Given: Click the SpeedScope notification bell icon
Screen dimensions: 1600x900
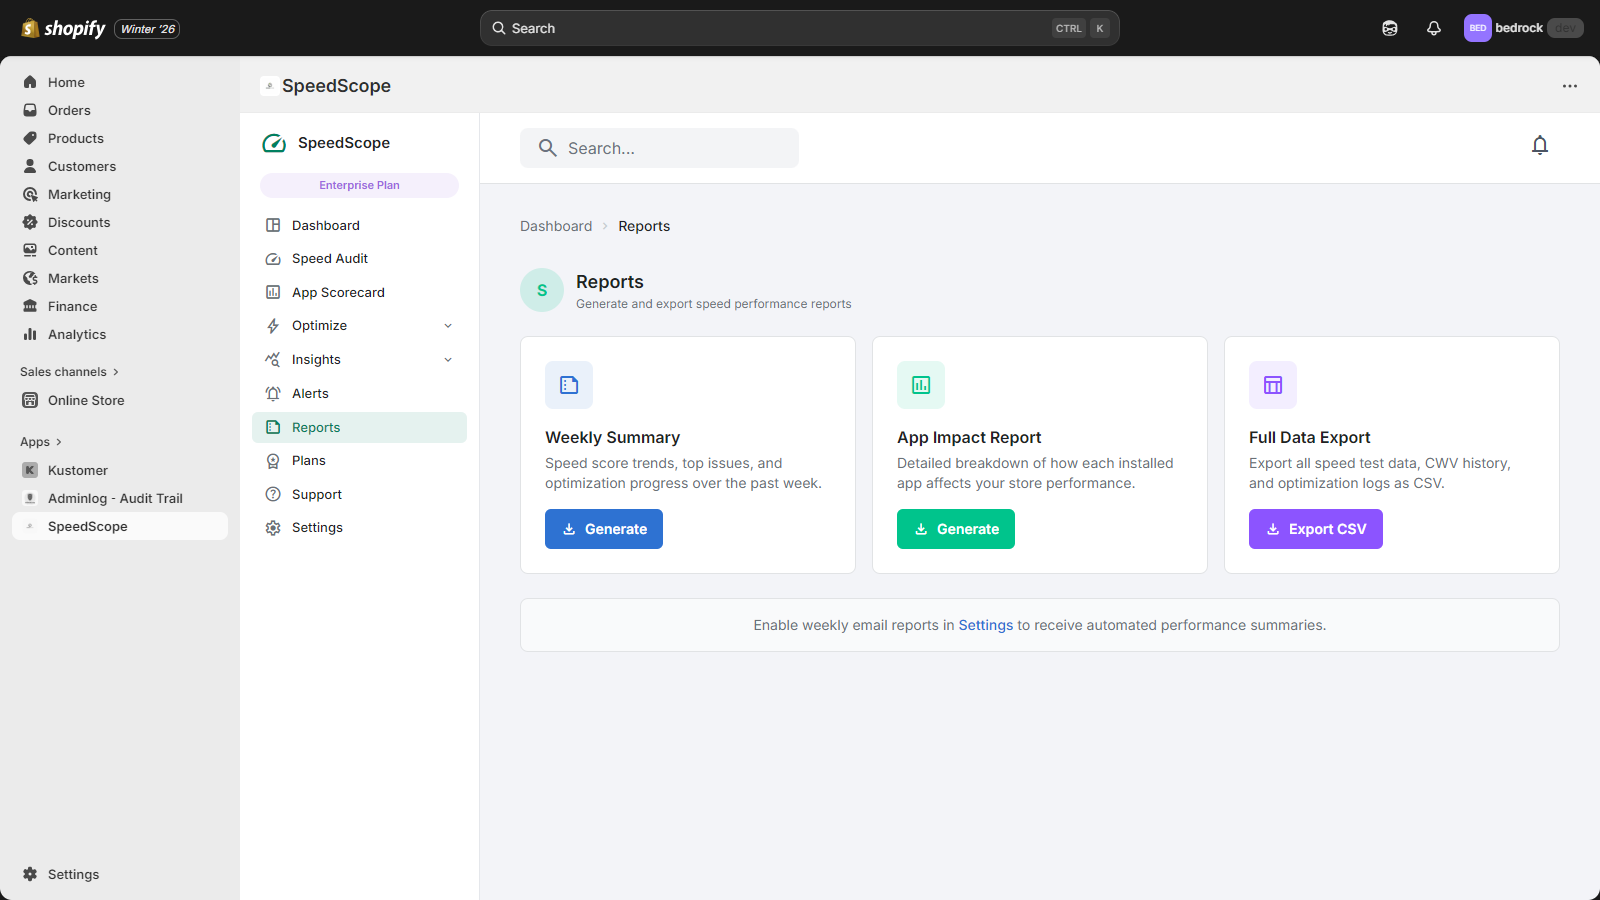Looking at the screenshot, I should coord(1539,146).
